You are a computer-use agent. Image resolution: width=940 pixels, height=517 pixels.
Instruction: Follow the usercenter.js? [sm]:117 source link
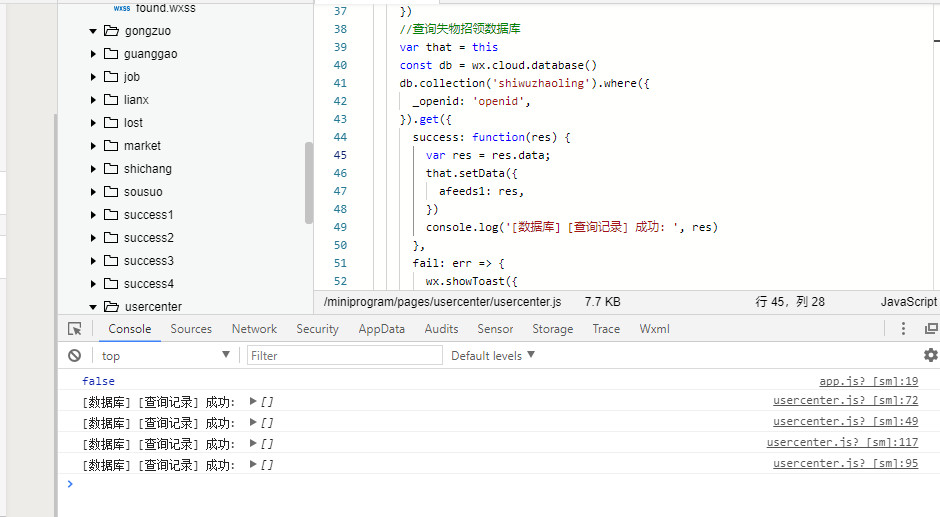[842, 443]
